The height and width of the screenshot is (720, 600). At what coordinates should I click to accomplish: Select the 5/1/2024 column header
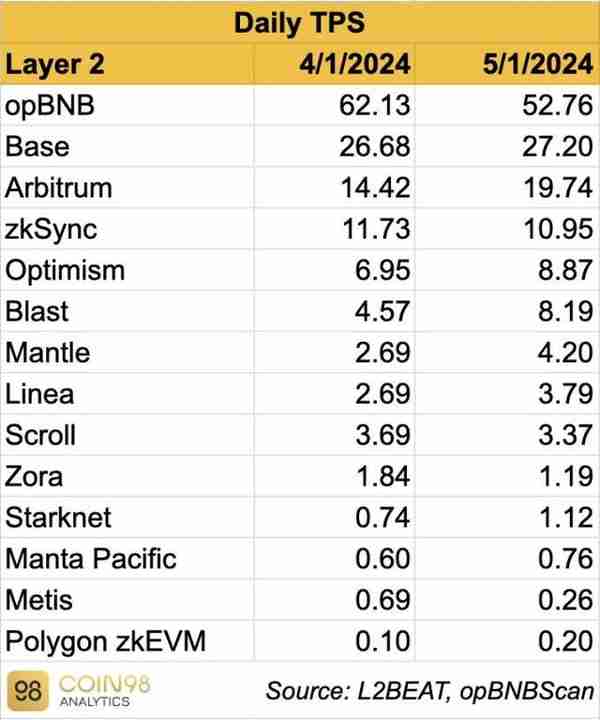click(x=538, y=64)
